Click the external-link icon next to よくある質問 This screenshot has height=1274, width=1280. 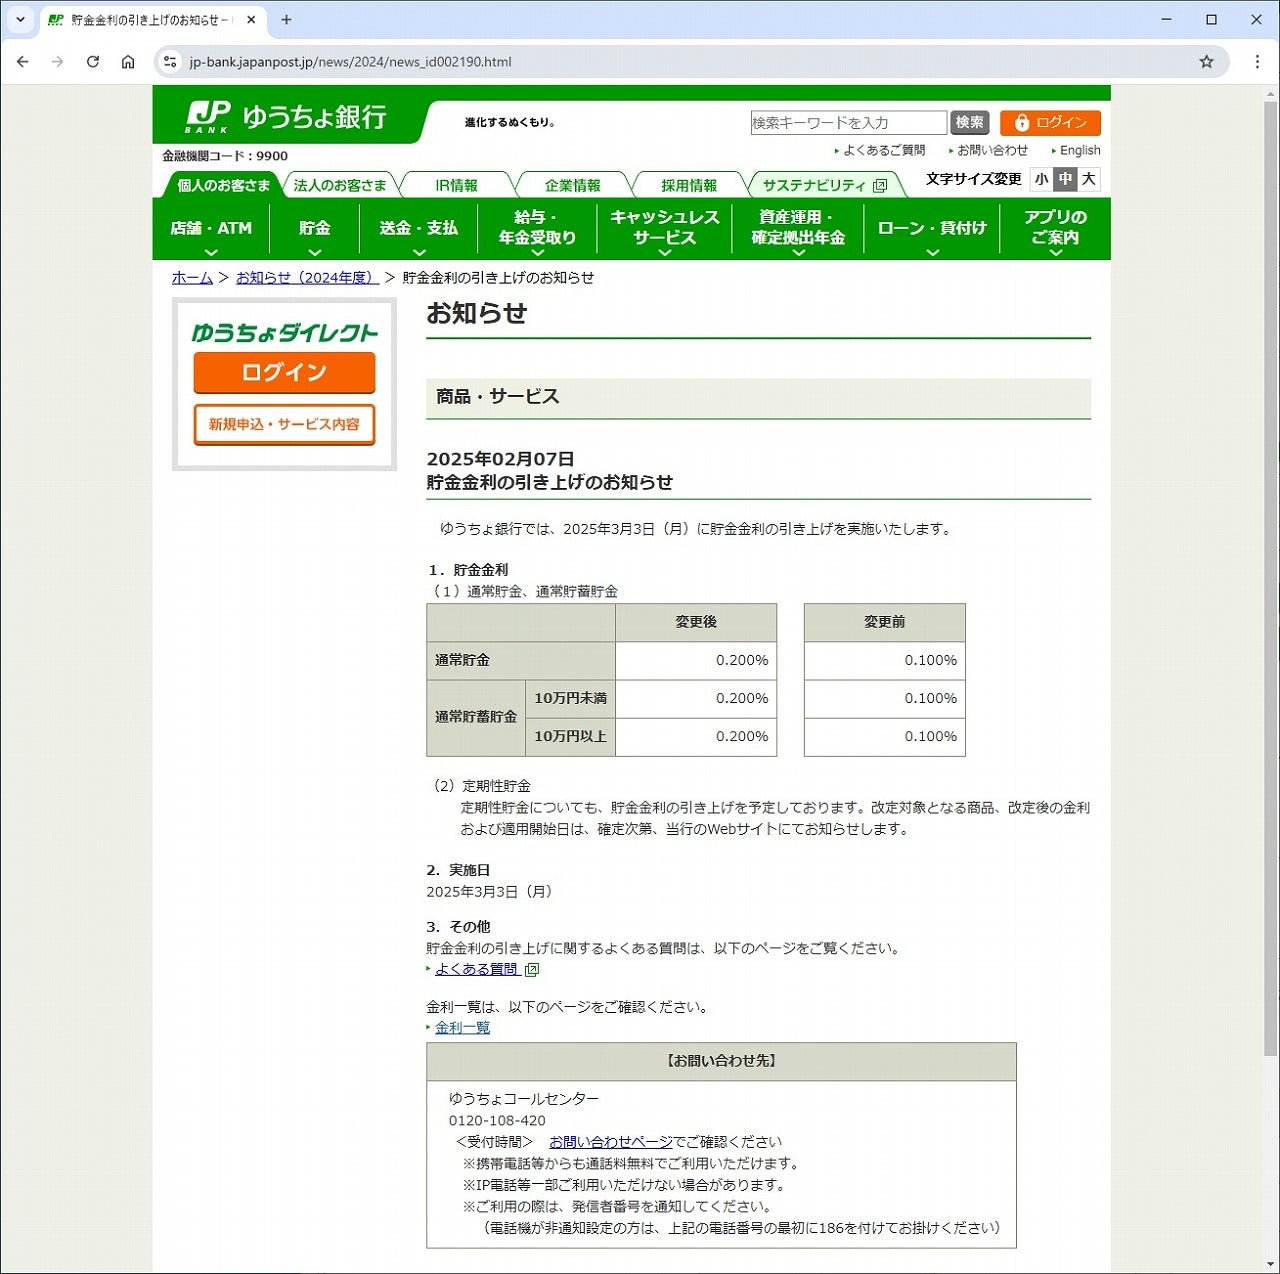(532, 969)
